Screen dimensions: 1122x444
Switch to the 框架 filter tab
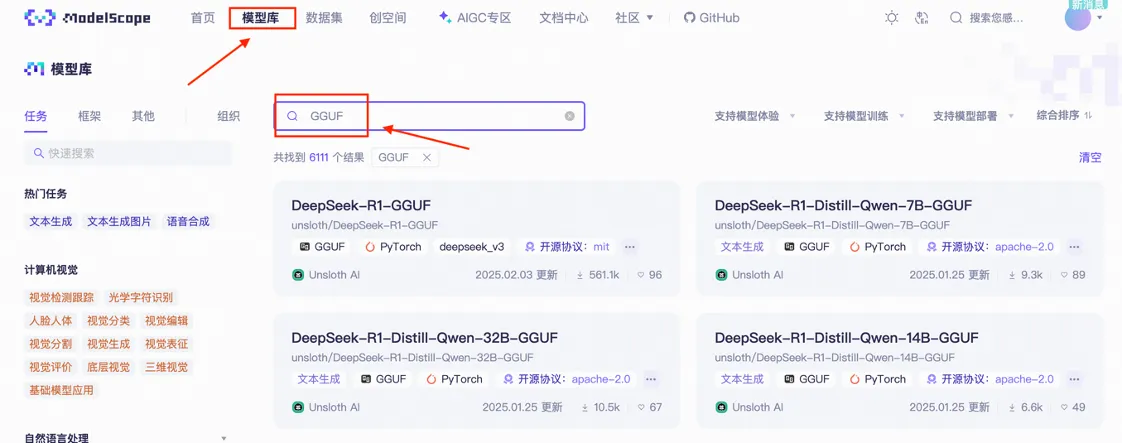[89, 116]
